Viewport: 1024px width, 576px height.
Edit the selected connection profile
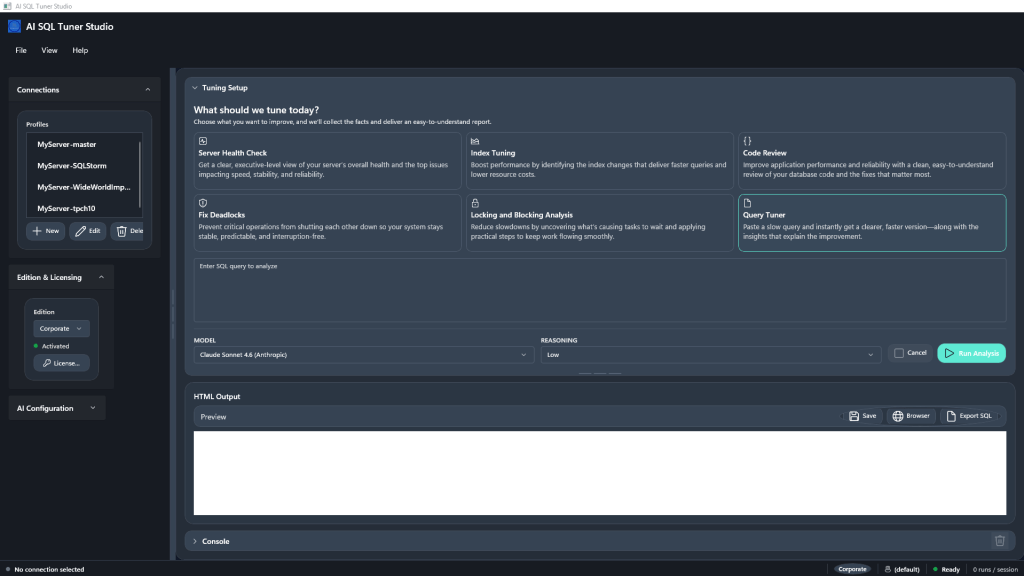(x=88, y=231)
